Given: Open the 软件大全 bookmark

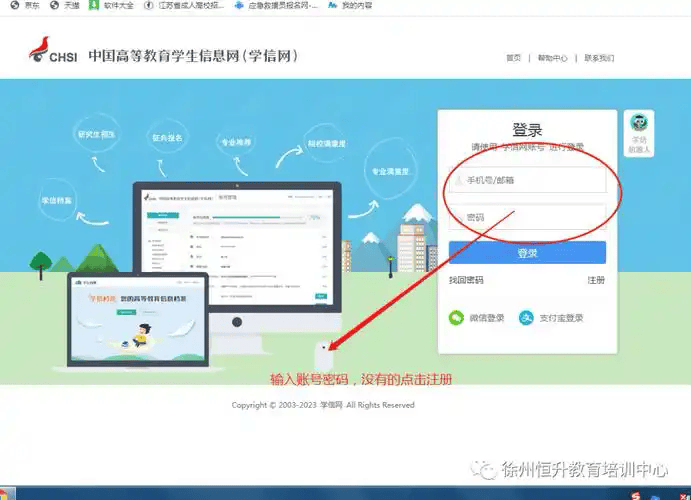Looking at the screenshot, I should 111,5.
